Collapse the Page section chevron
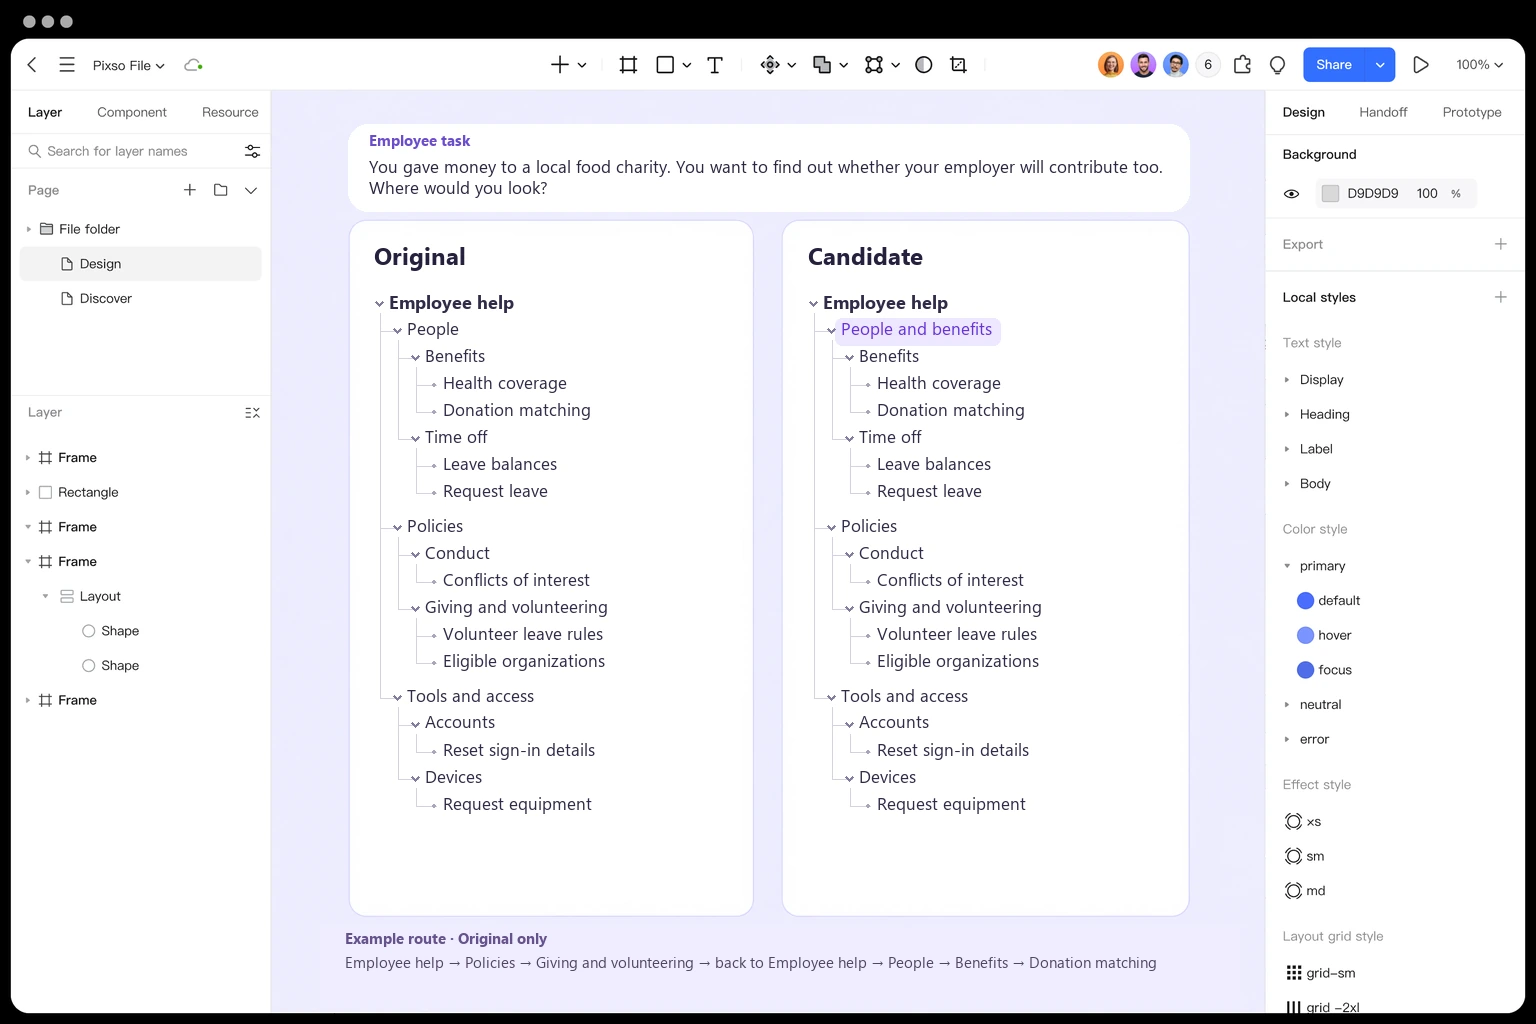The height and width of the screenshot is (1024, 1536). point(251,190)
